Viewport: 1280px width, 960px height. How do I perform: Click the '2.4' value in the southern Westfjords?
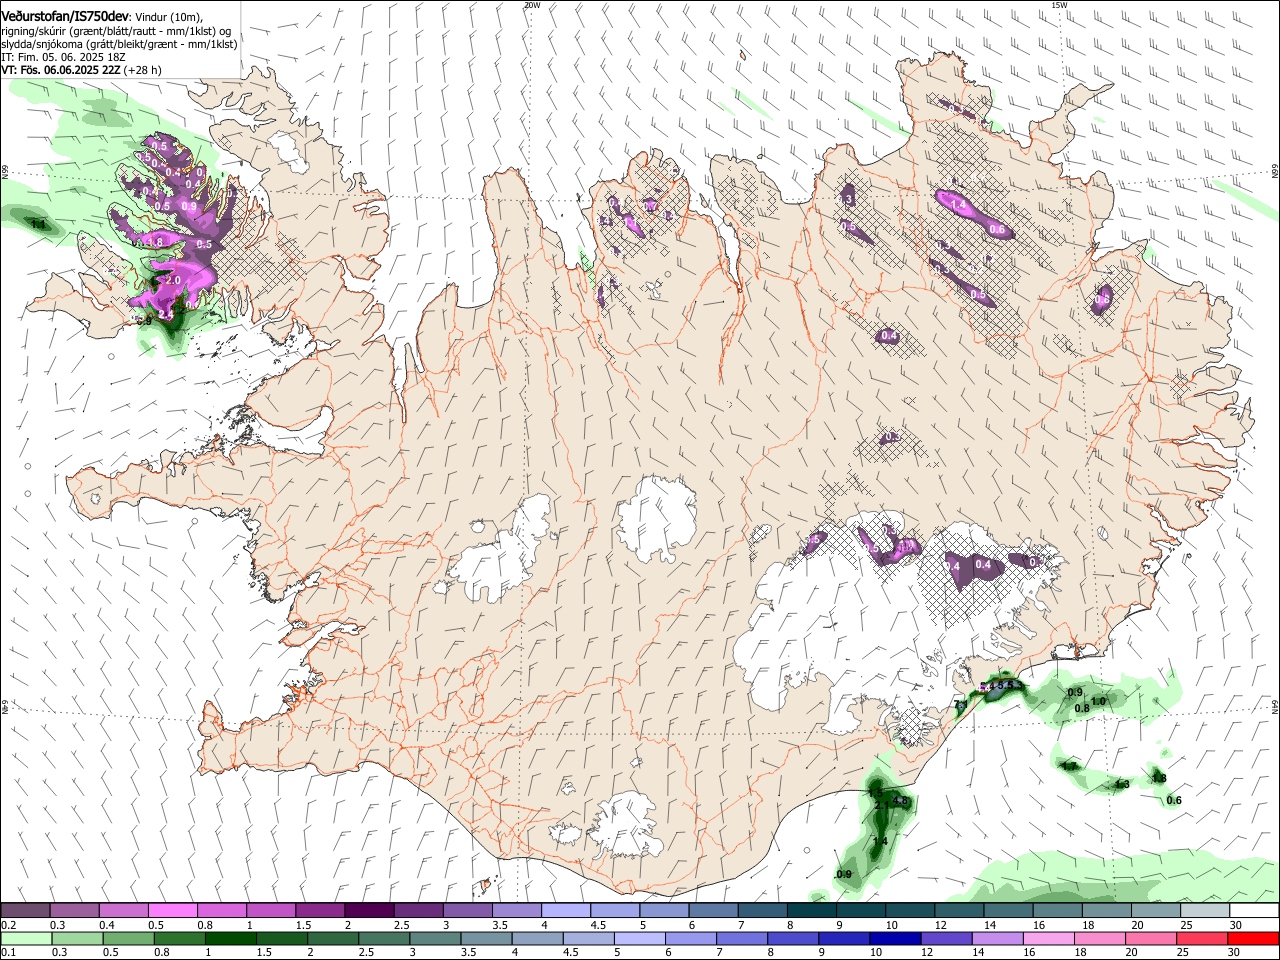[166, 315]
